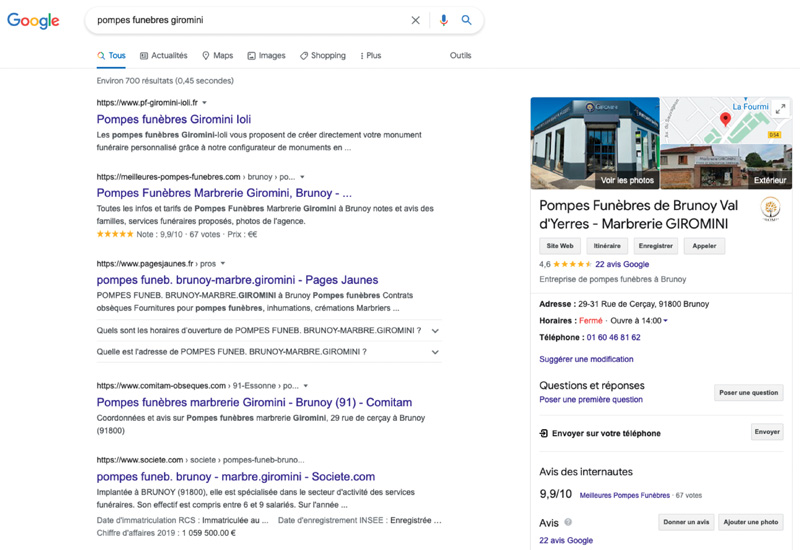The image size is (800, 550).
Task: Click the Appeler button
Action: tap(704, 246)
